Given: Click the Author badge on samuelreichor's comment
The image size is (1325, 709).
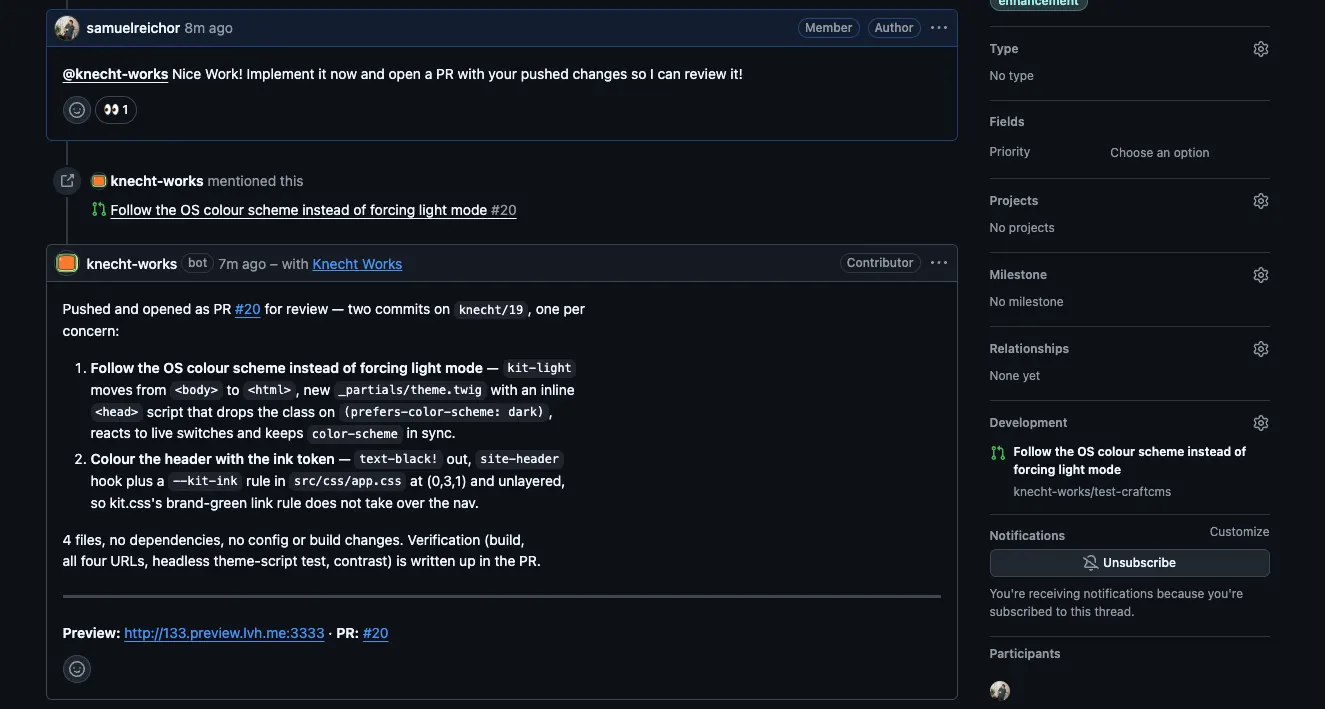Looking at the screenshot, I should tap(894, 28).
